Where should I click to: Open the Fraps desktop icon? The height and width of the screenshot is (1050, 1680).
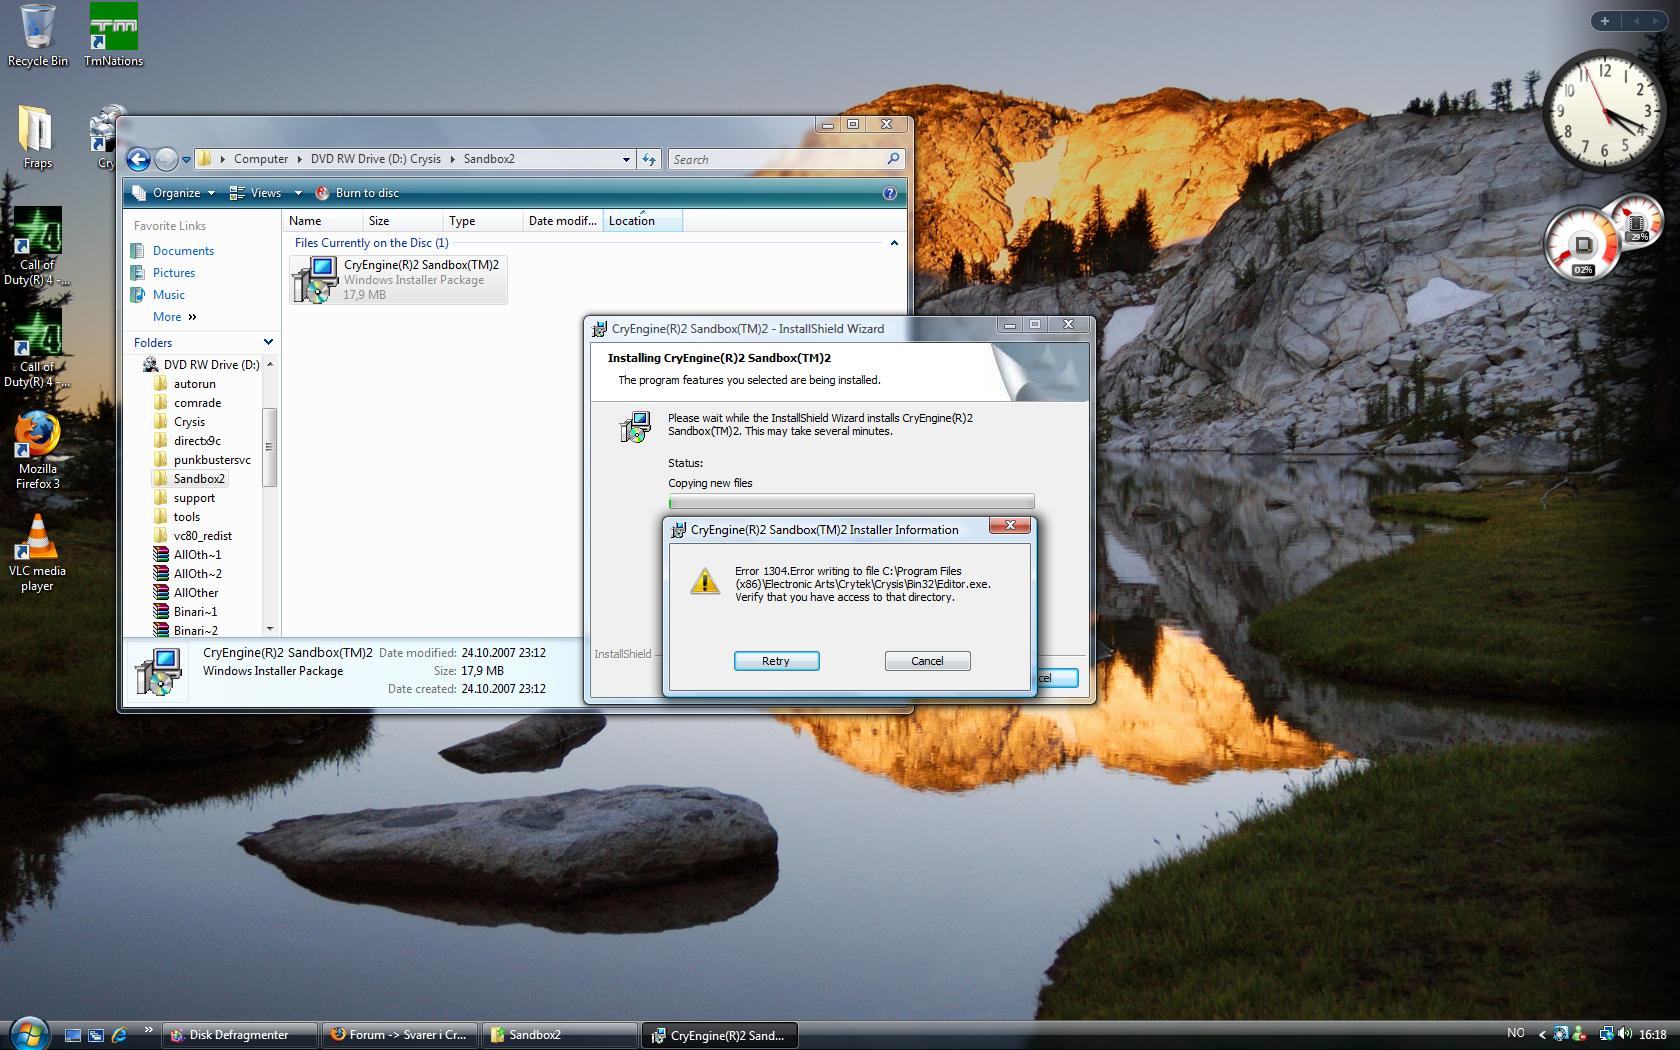[x=37, y=137]
